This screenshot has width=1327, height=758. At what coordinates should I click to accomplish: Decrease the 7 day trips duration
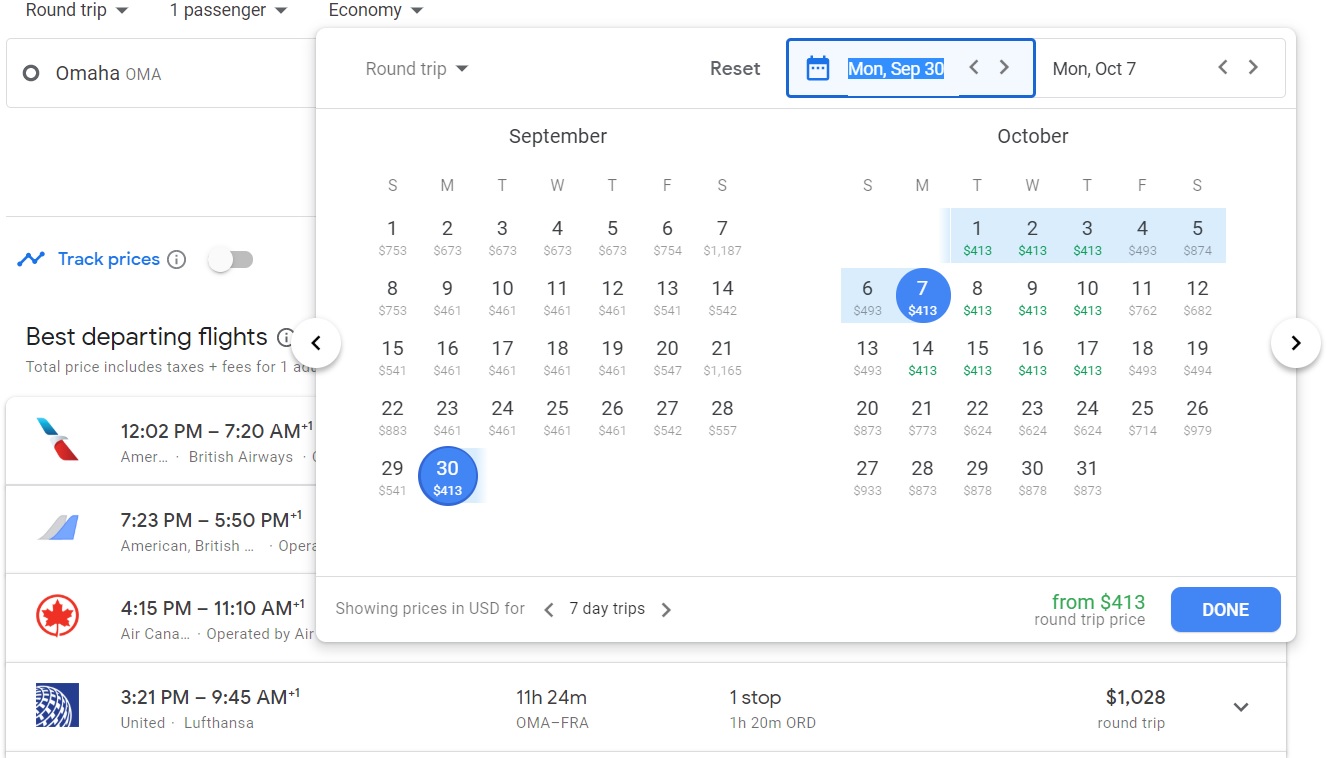pyautogui.click(x=549, y=610)
